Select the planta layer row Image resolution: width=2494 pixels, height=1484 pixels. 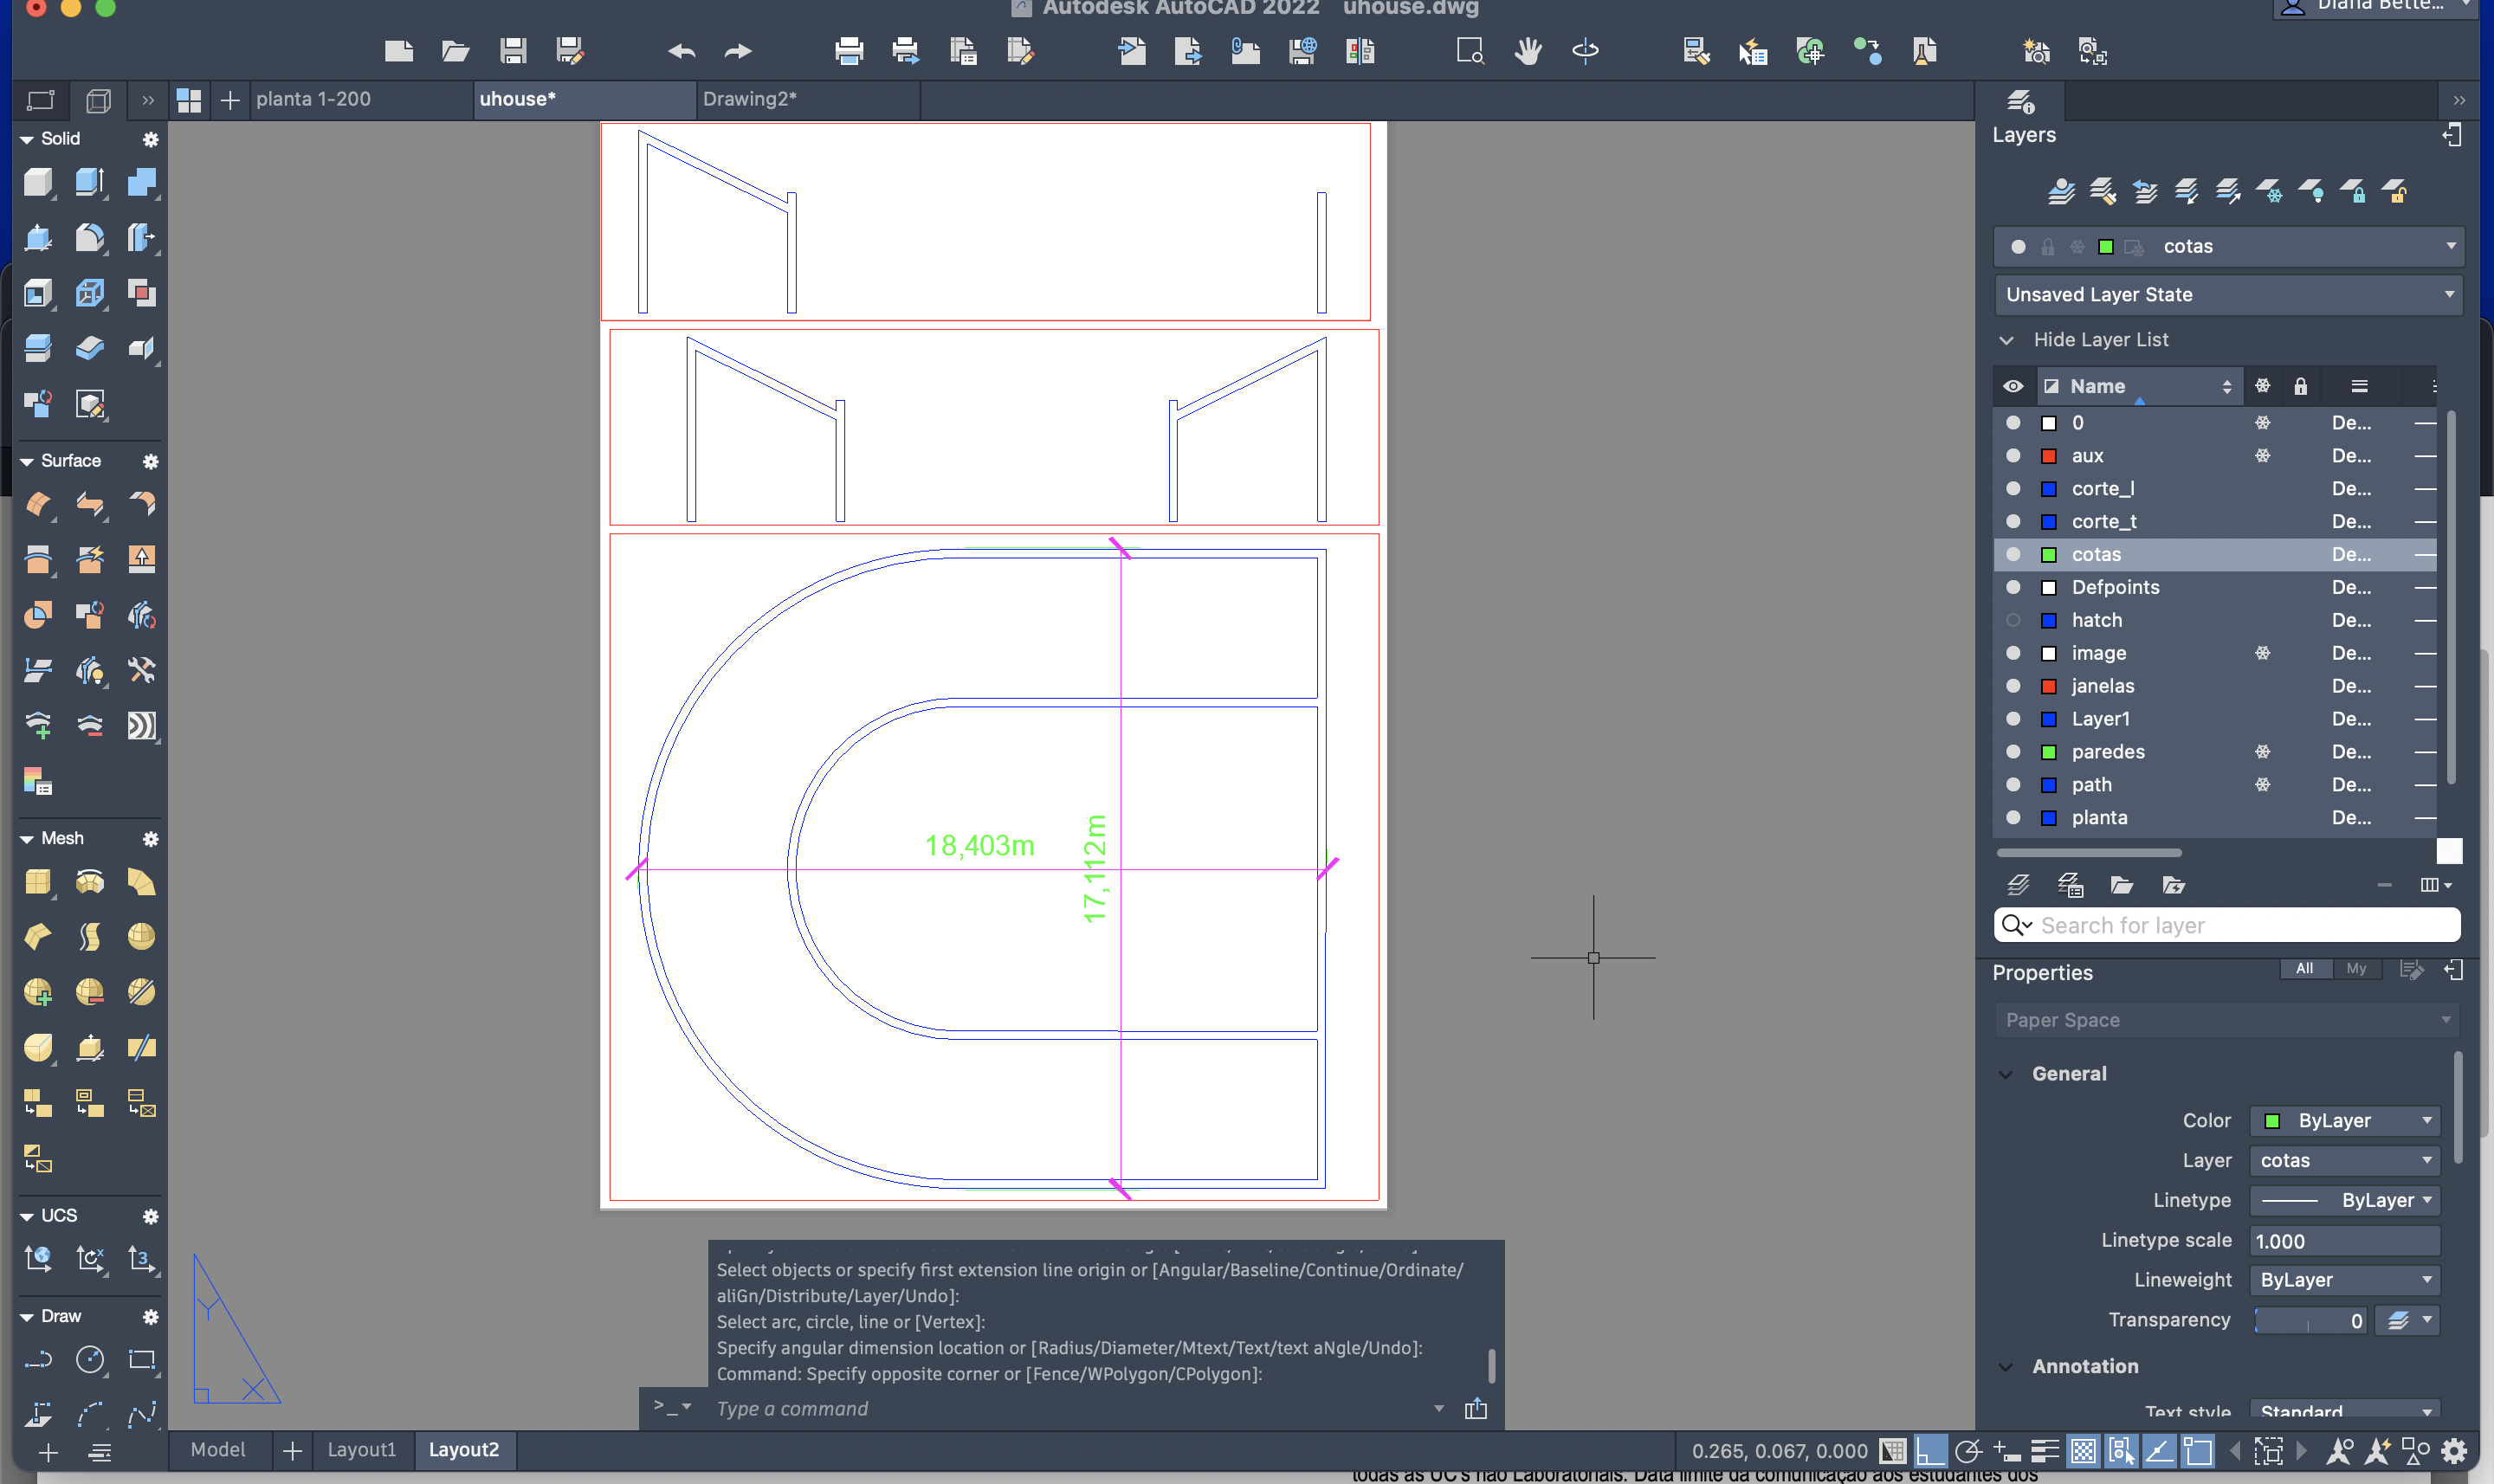(x=2099, y=817)
